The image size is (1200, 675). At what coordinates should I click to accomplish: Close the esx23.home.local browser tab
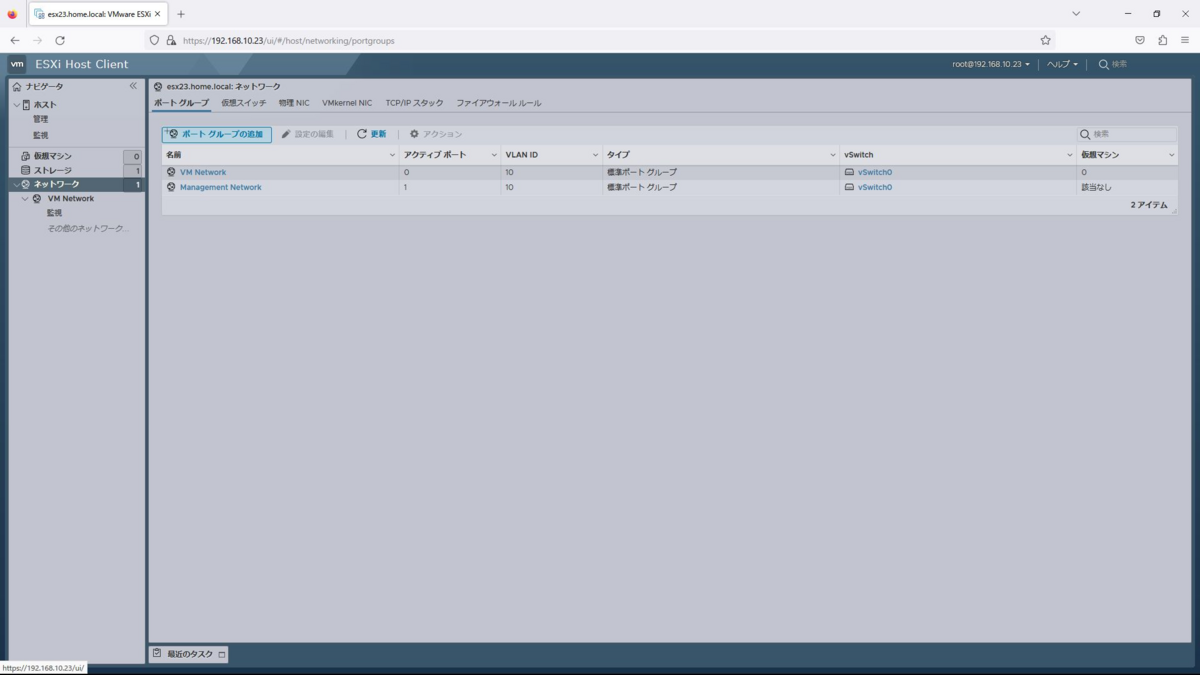click(158, 14)
